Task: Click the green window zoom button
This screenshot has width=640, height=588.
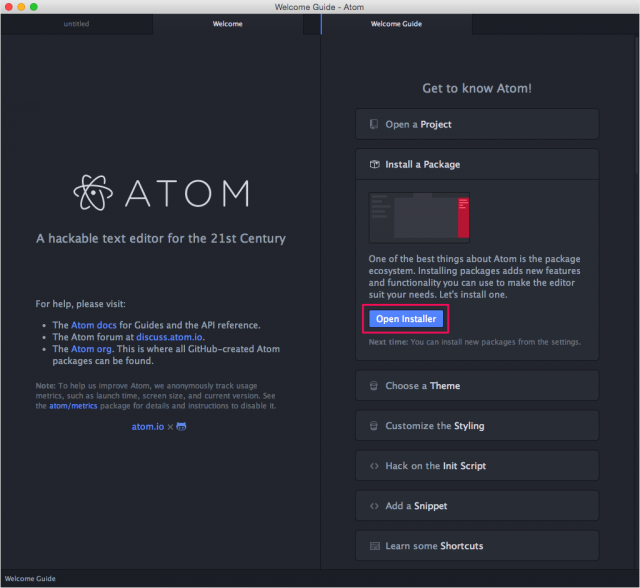Action: [34, 7]
